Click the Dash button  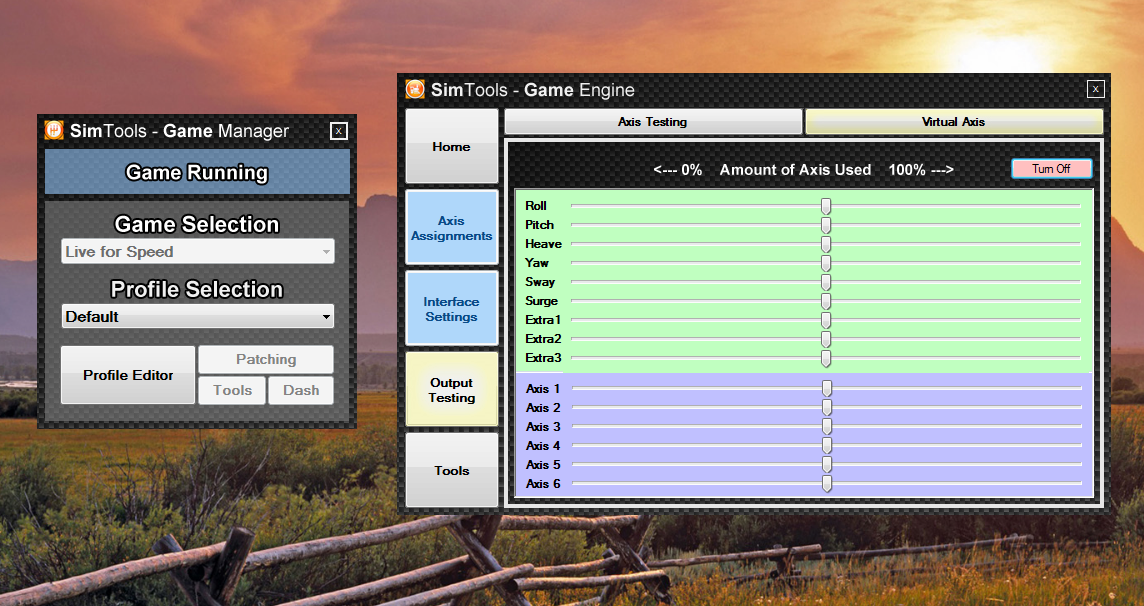(x=301, y=390)
